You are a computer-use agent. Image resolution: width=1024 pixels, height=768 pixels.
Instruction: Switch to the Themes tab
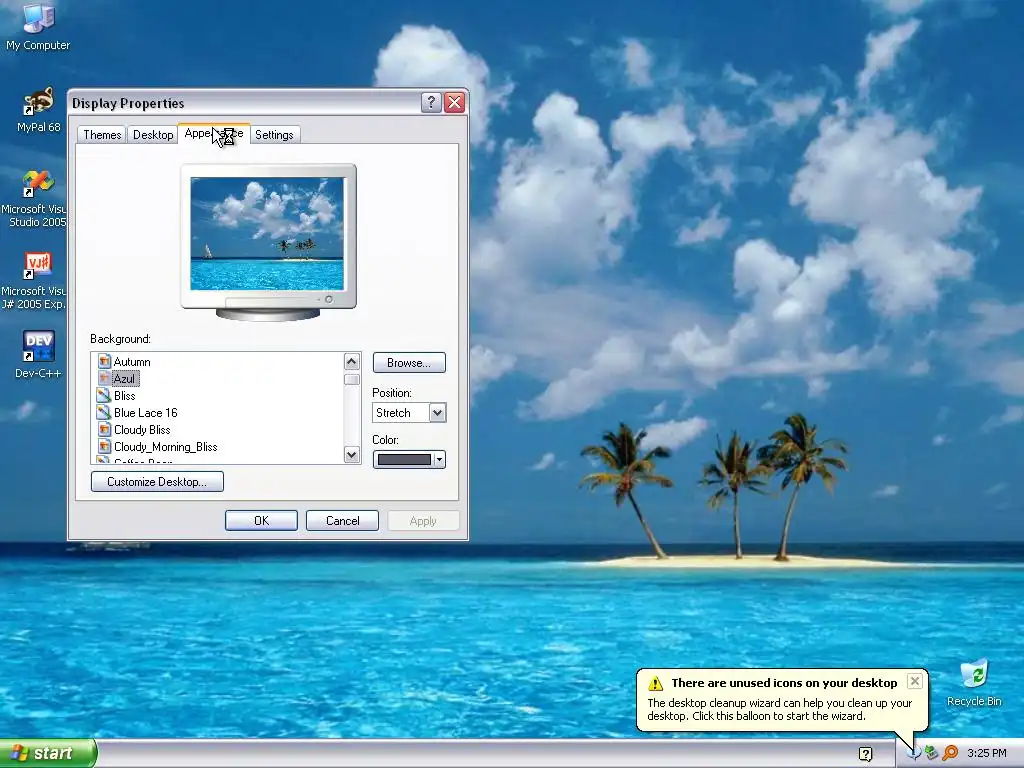pos(102,135)
